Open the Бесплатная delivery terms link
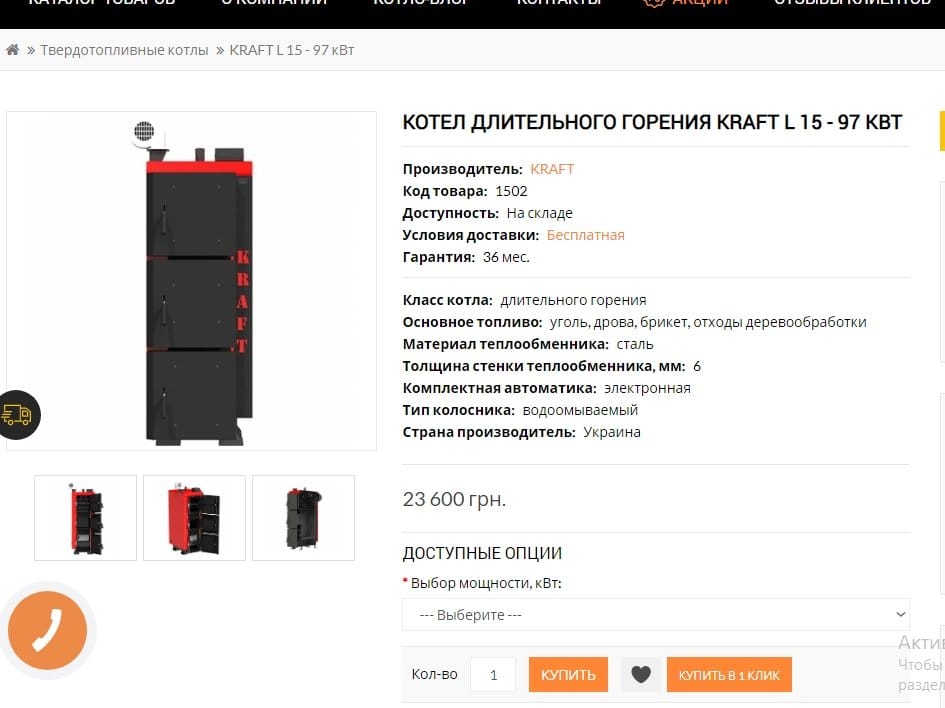Viewport: 945px width, 708px height. (585, 235)
